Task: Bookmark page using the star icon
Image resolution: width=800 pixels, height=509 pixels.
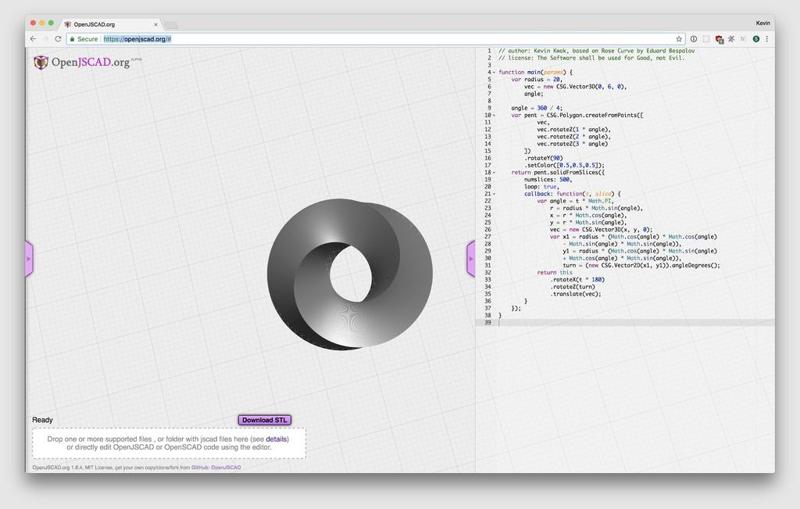Action: click(x=679, y=39)
